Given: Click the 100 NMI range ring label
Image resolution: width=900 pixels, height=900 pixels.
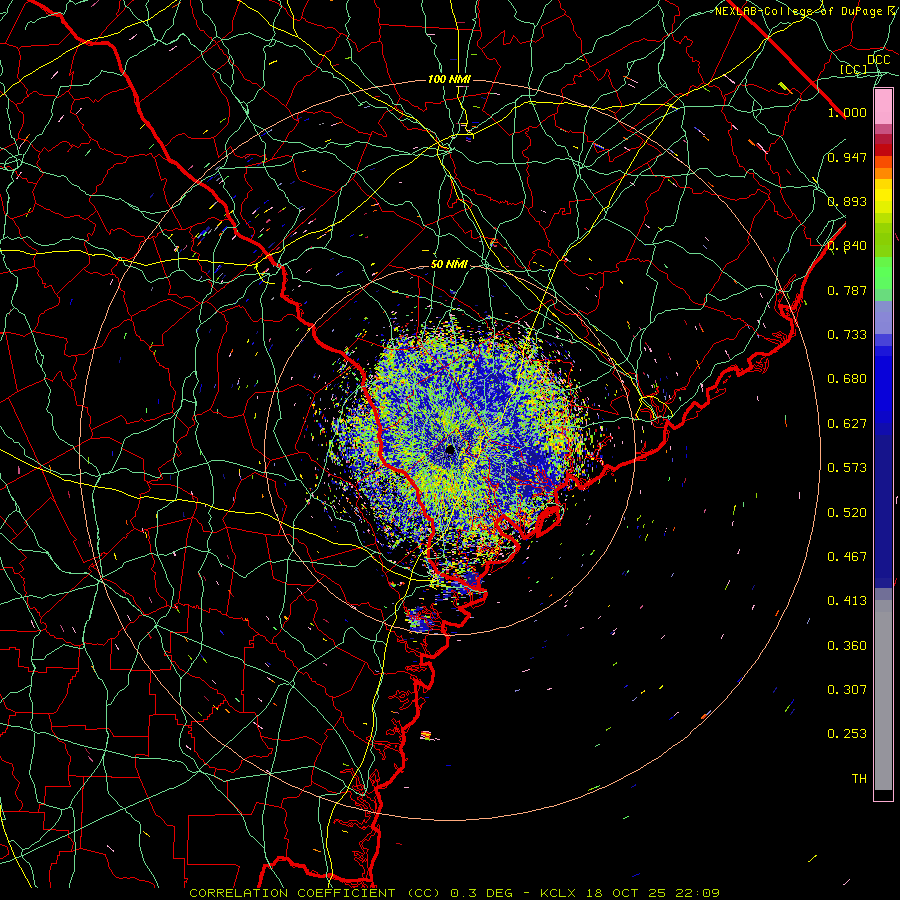Looking at the screenshot, I should tap(449, 79).
